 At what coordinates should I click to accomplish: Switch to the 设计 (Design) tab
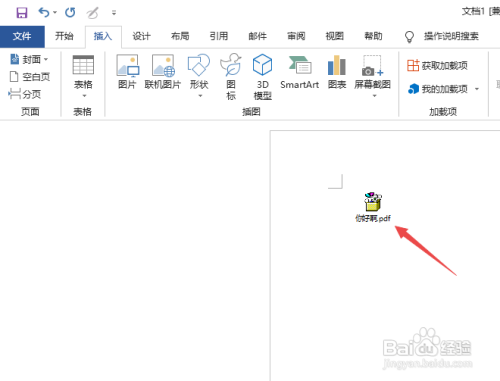click(x=141, y=36)
